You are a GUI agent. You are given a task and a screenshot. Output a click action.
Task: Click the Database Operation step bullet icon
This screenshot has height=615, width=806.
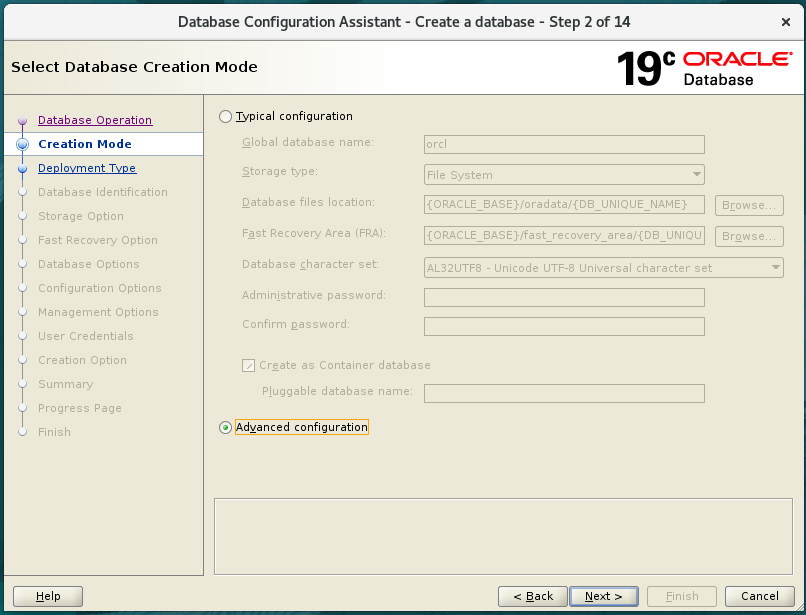coord(22,121)
